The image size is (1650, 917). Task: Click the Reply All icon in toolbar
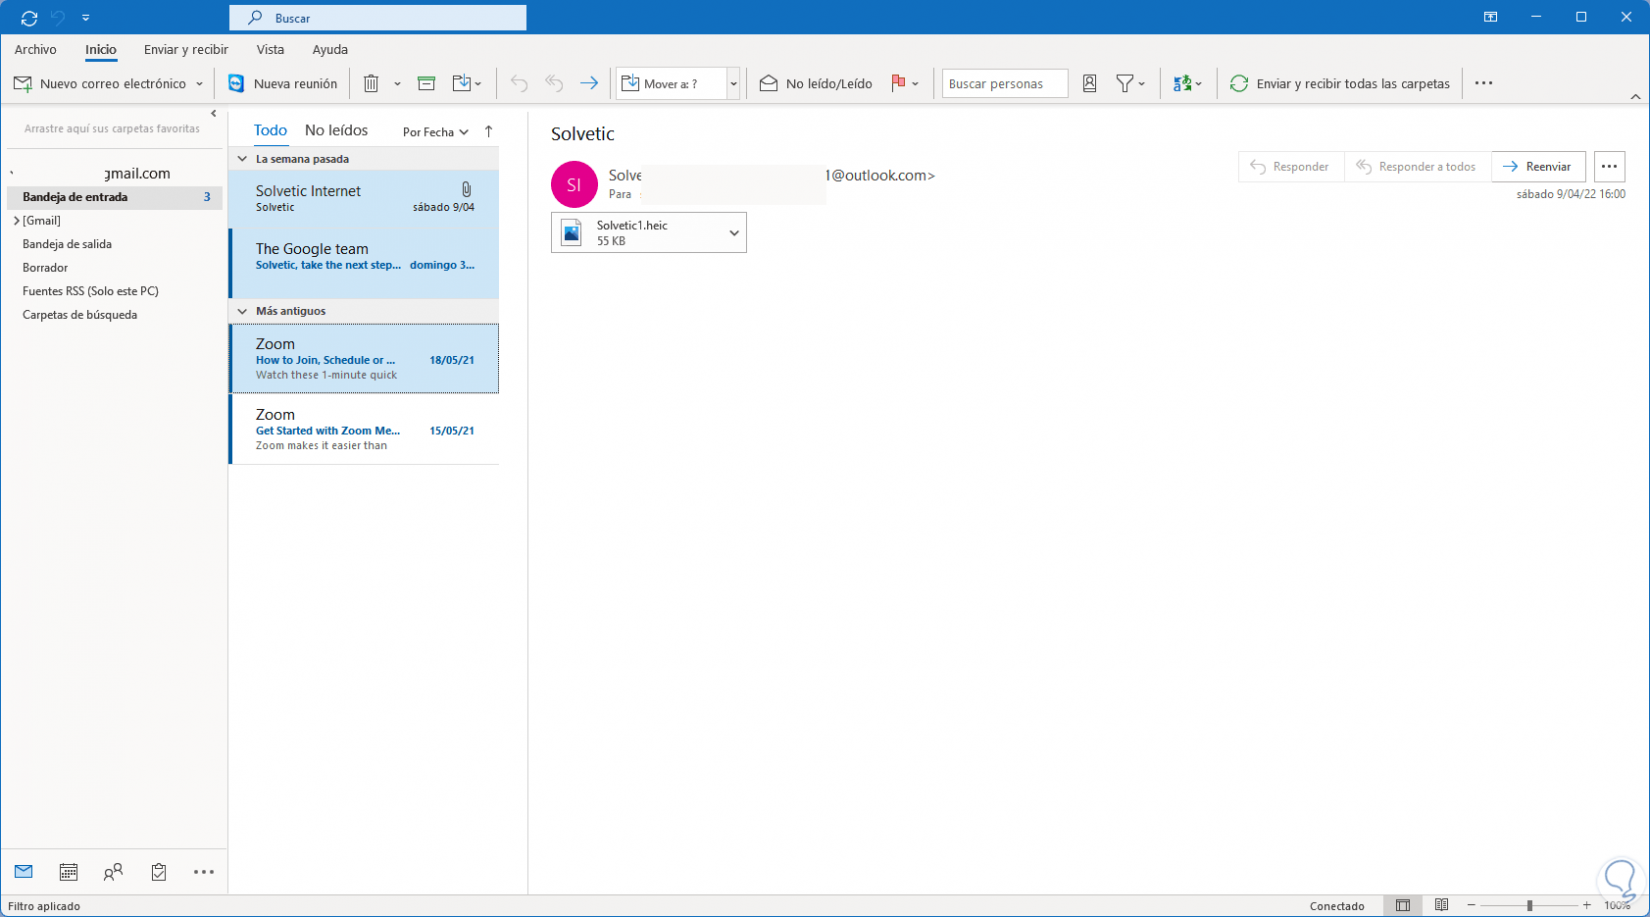[x=554, y=84]
